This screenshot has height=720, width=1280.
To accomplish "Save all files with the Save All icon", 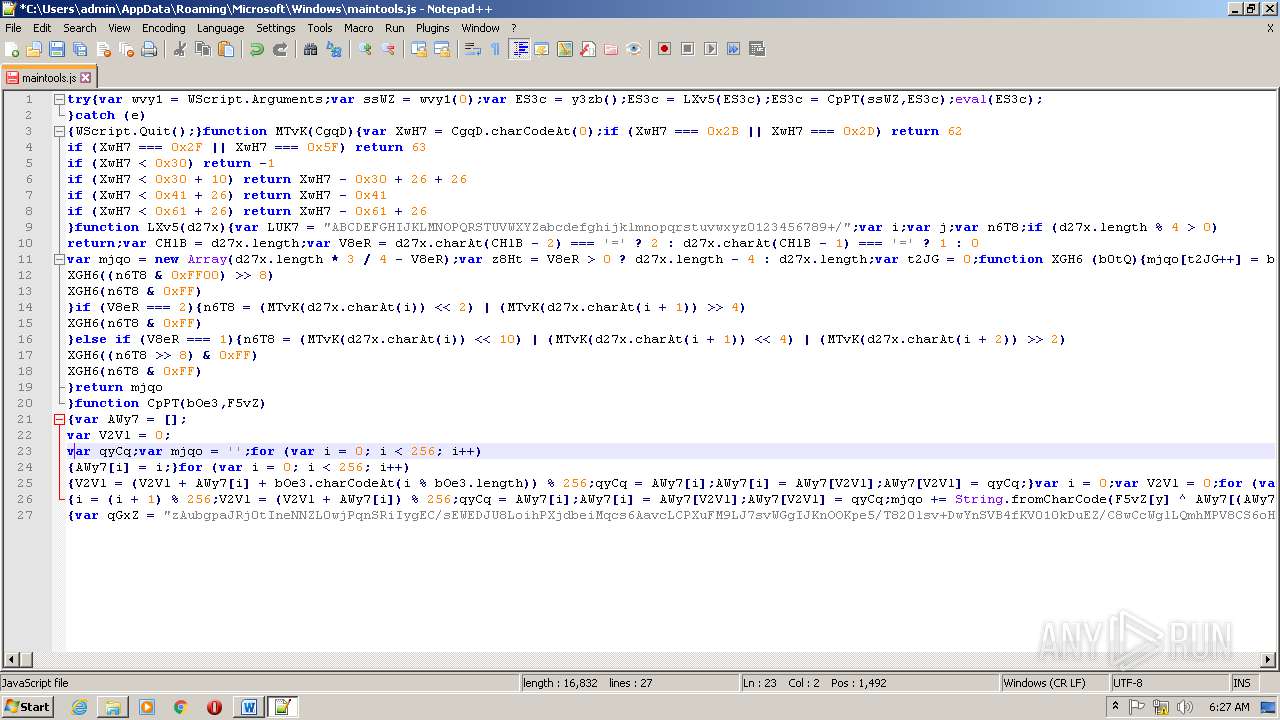I will click(x=80, y=49).
